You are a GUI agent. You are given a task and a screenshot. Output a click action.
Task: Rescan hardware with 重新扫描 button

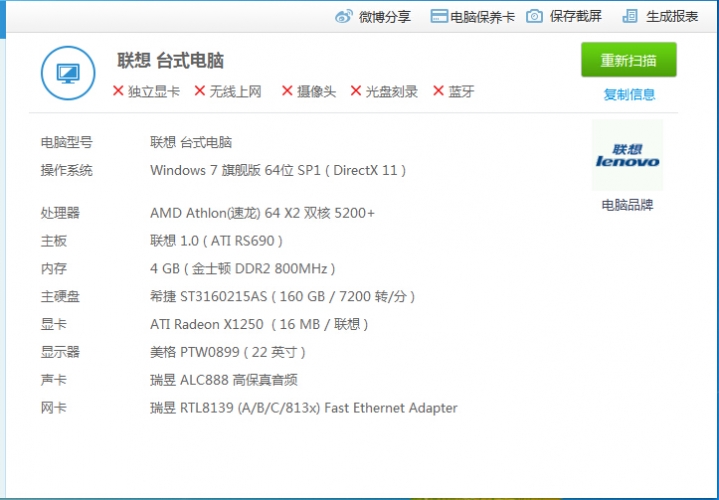coord(629,60)
